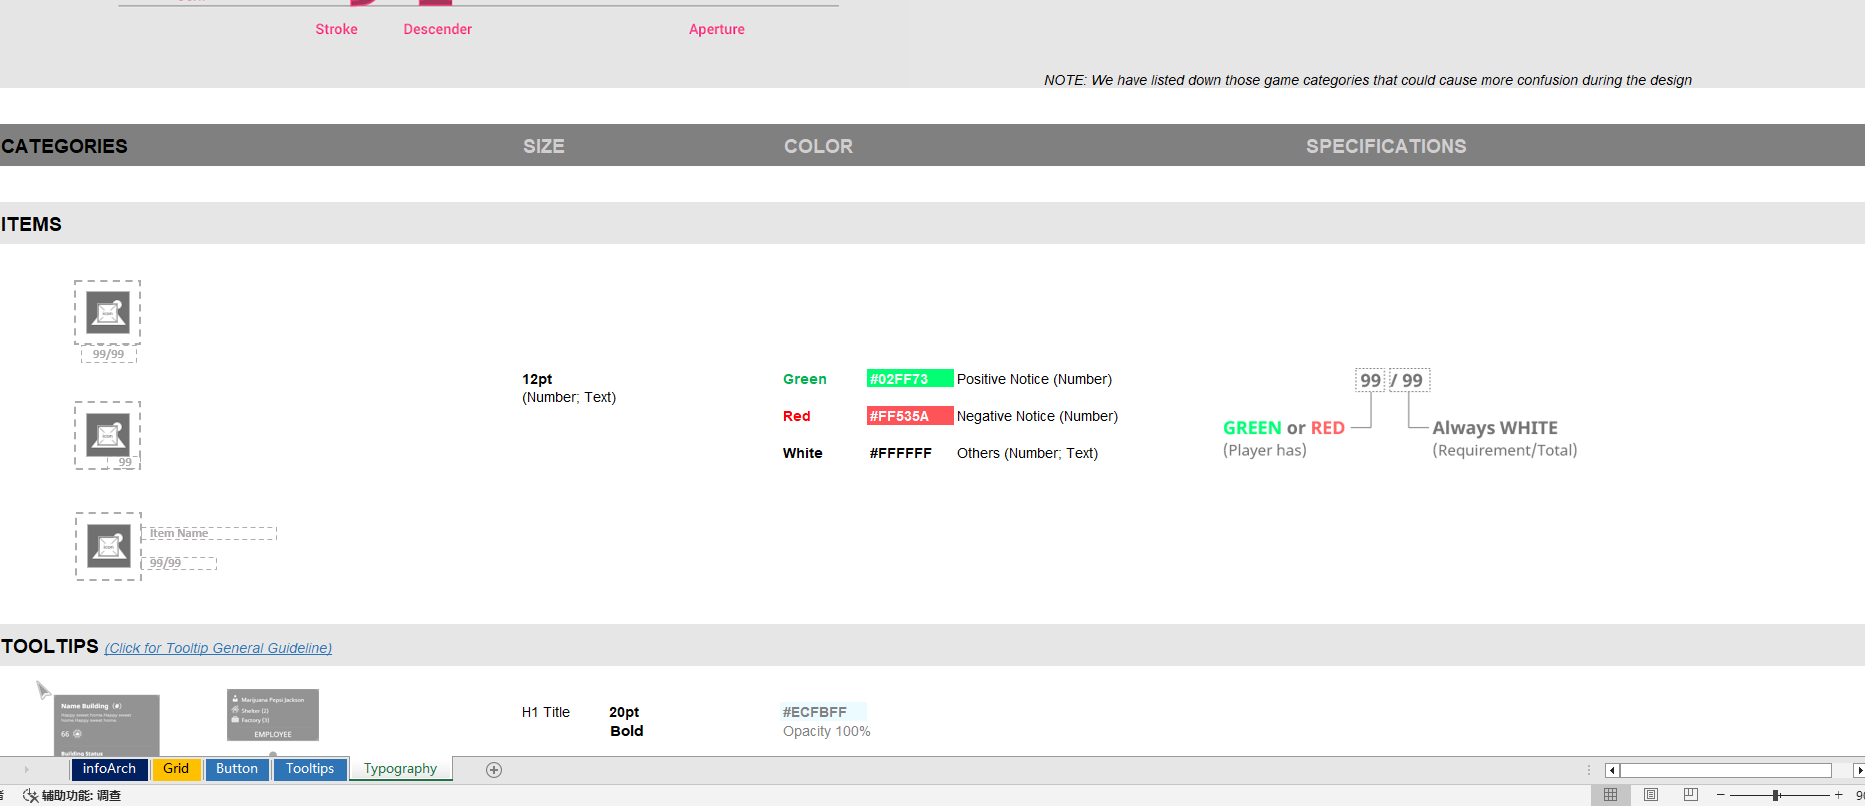This screenshot has width=1865, height=806.
Task: Click the H1 Title cell
Action: click(546, 712)
